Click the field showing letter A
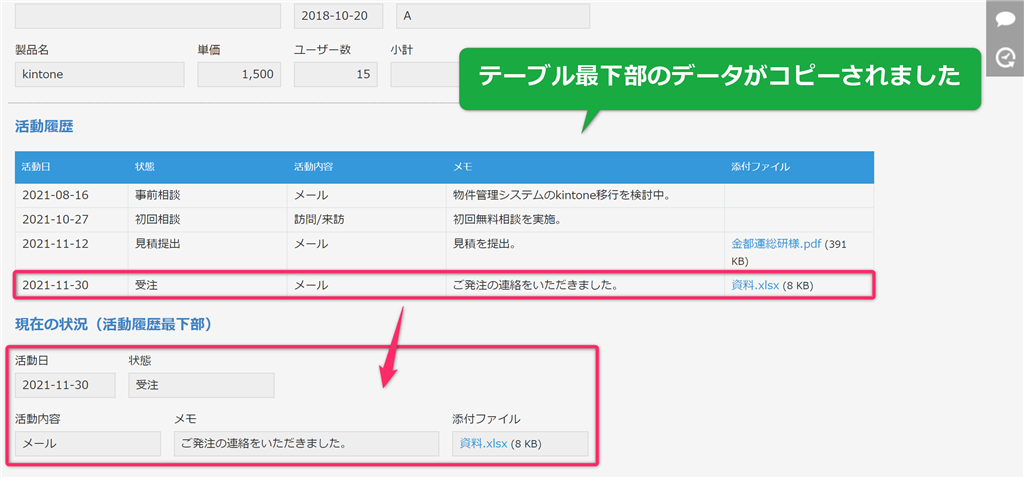The width and height of the screenshot is (1024, 478). (x=493, y=16)
